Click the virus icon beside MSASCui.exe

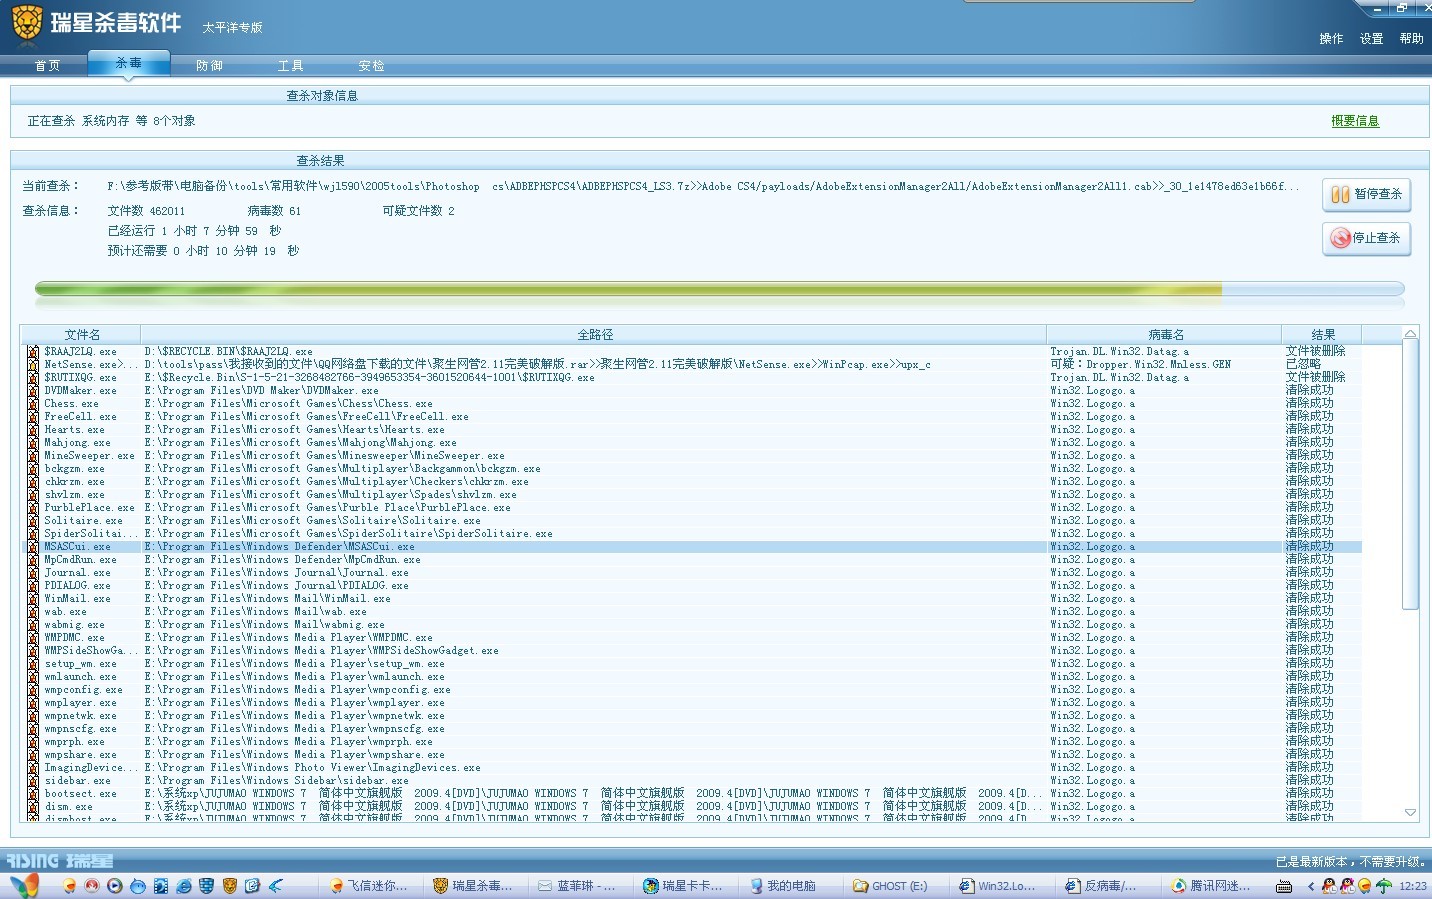[33, 547]
